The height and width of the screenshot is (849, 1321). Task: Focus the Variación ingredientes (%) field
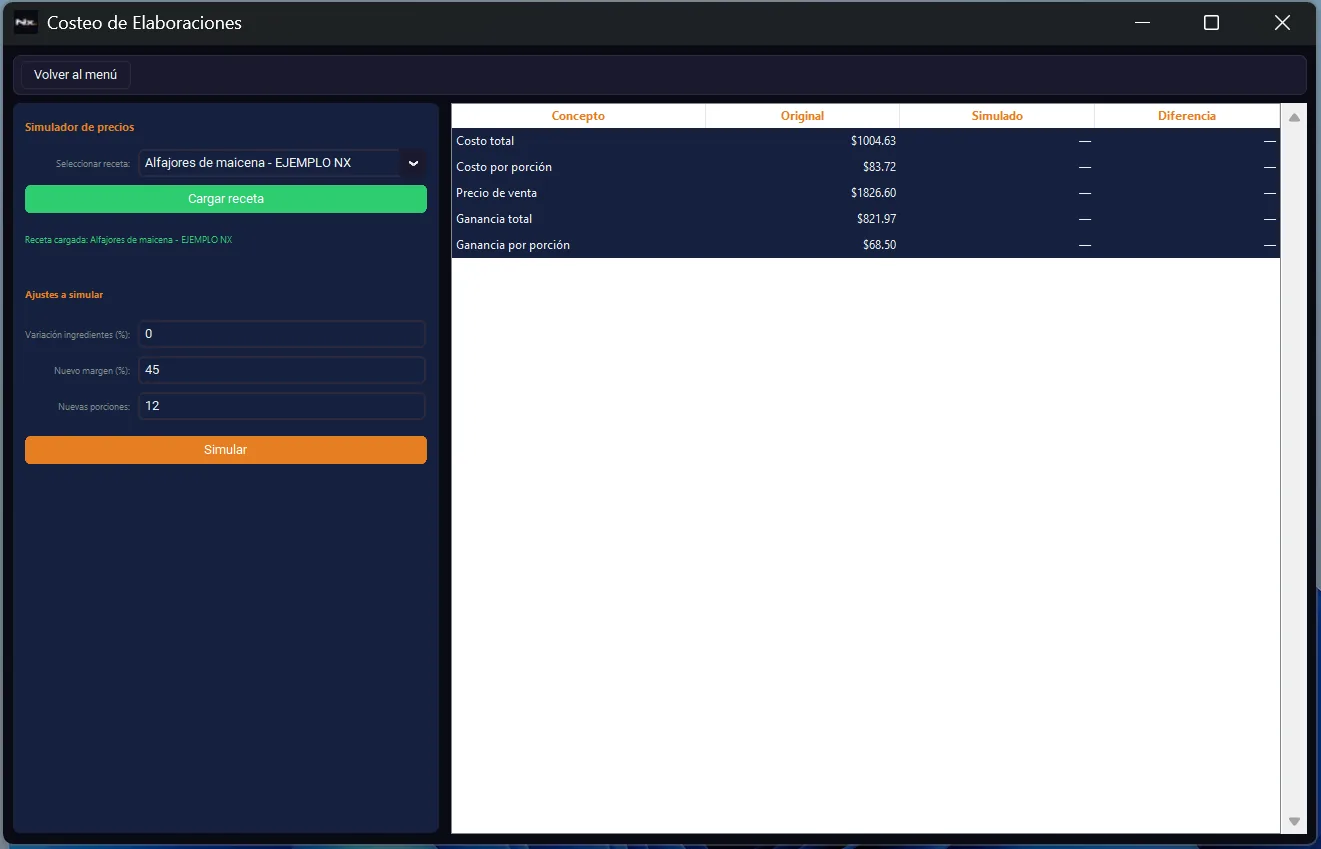(x=282, y=334)
